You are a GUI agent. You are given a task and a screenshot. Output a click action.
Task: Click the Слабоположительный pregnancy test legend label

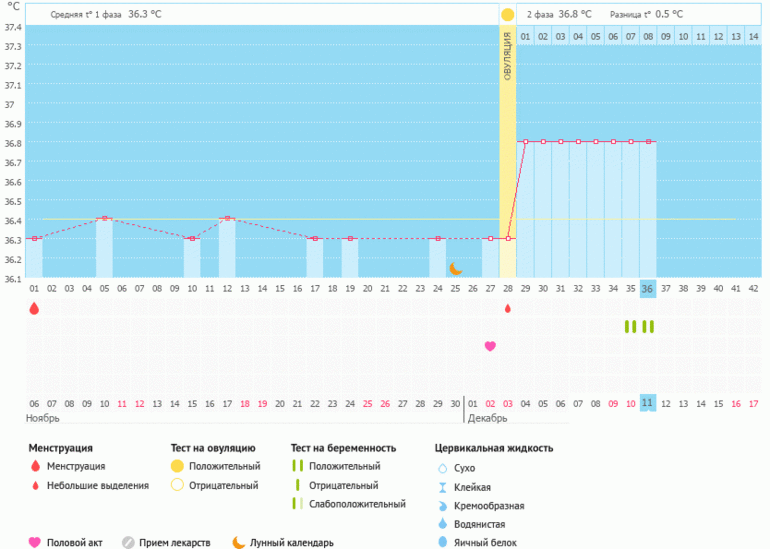[x=358, y=504]
